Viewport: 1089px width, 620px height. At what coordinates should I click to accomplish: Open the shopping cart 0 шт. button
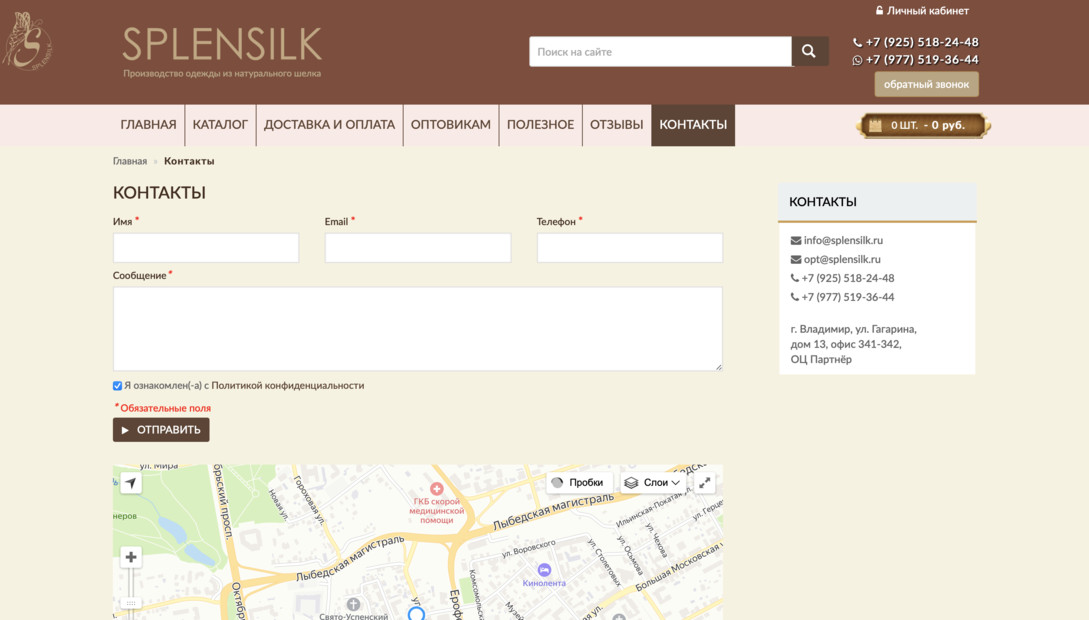pos(924,125)
